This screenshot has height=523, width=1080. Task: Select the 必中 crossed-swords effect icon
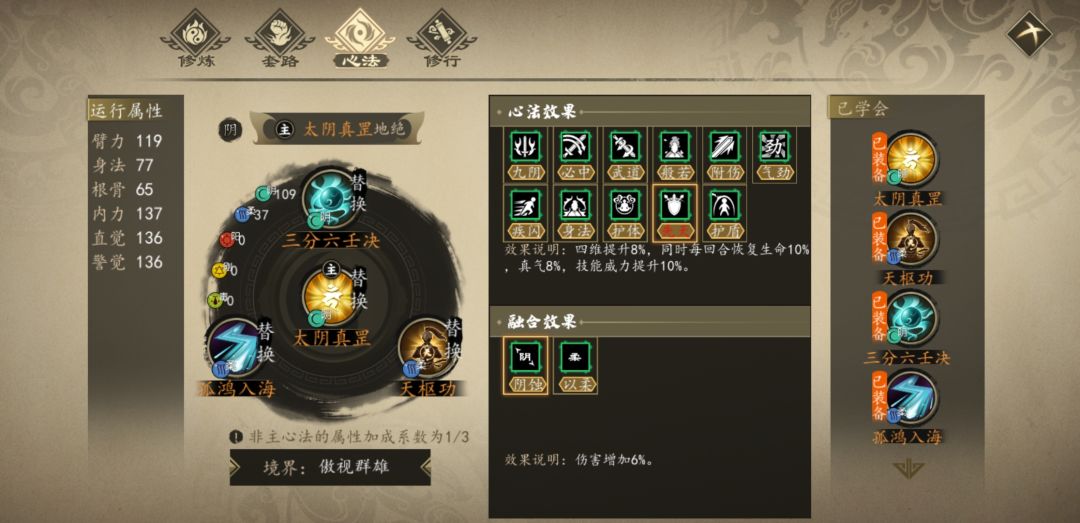click(x=576, y=154)
